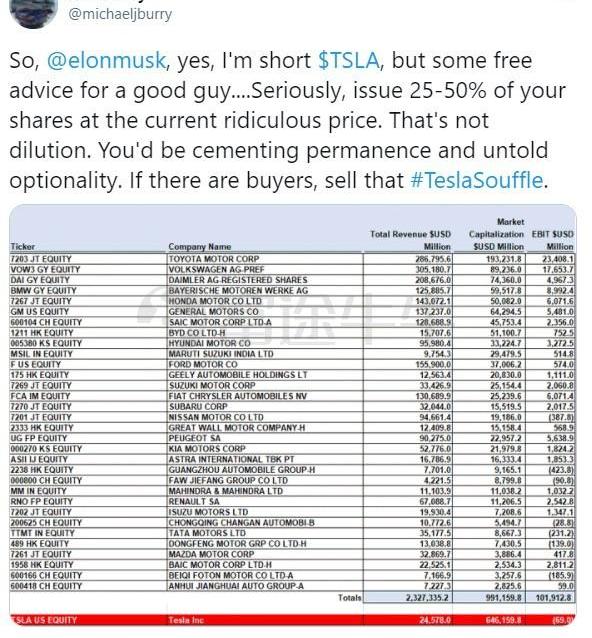
Task: Open the embedded table image
Action: click(x=293, y=417)
